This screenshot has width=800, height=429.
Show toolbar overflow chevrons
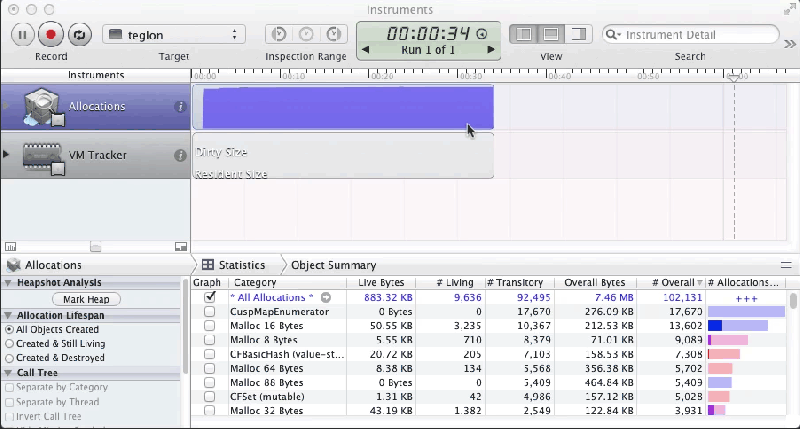pyautogui.click(x=790, y=44)
